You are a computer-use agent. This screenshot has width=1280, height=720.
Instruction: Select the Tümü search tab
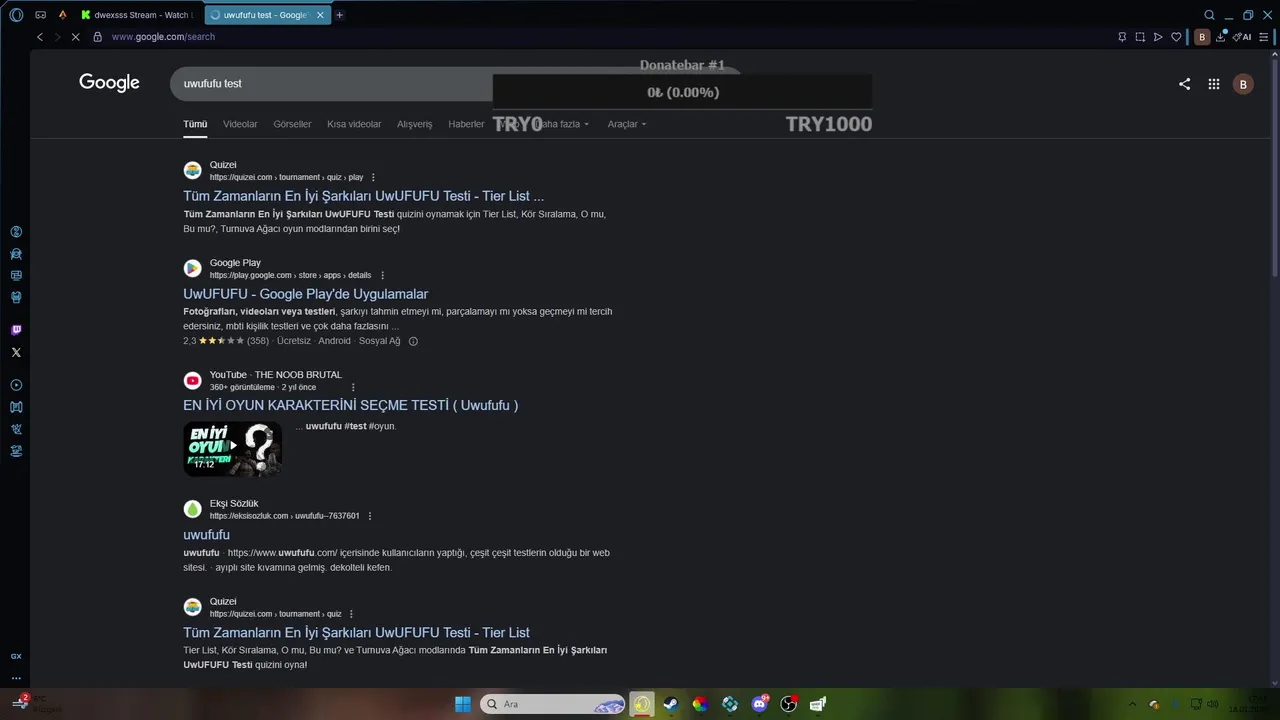(195, 124)
